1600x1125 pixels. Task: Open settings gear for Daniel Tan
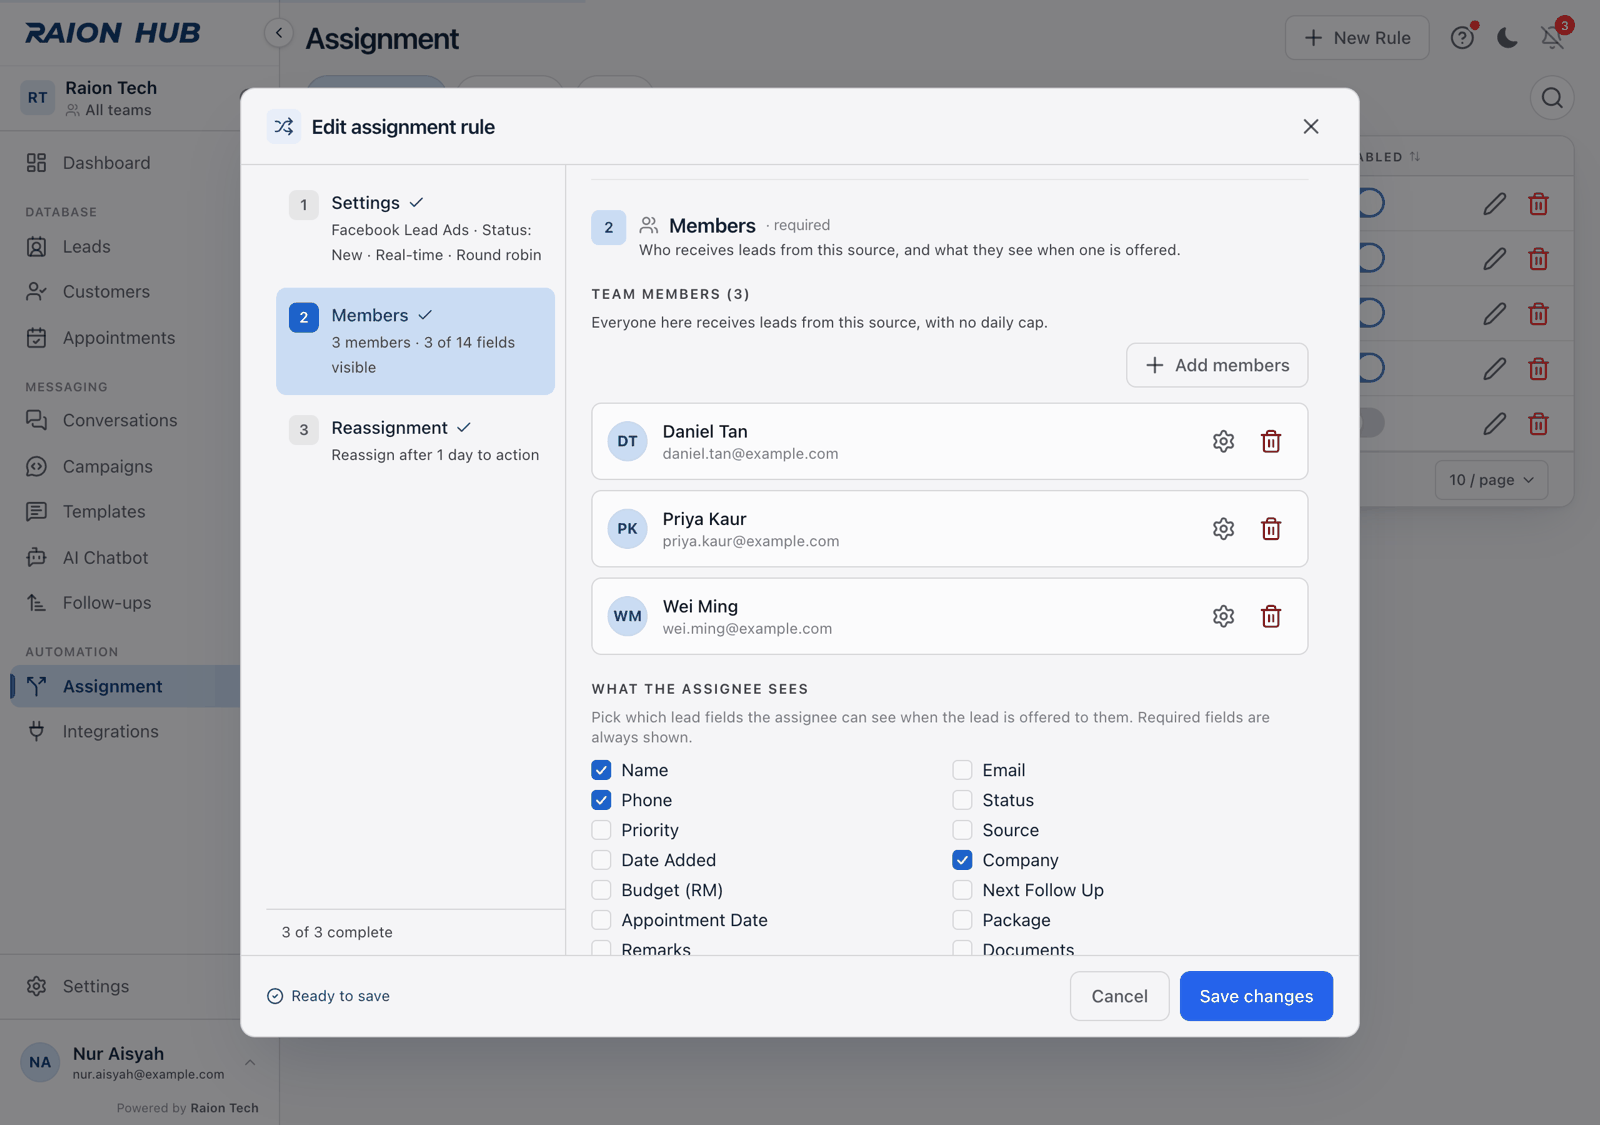pyautogui.click(x=1223, y=441)
